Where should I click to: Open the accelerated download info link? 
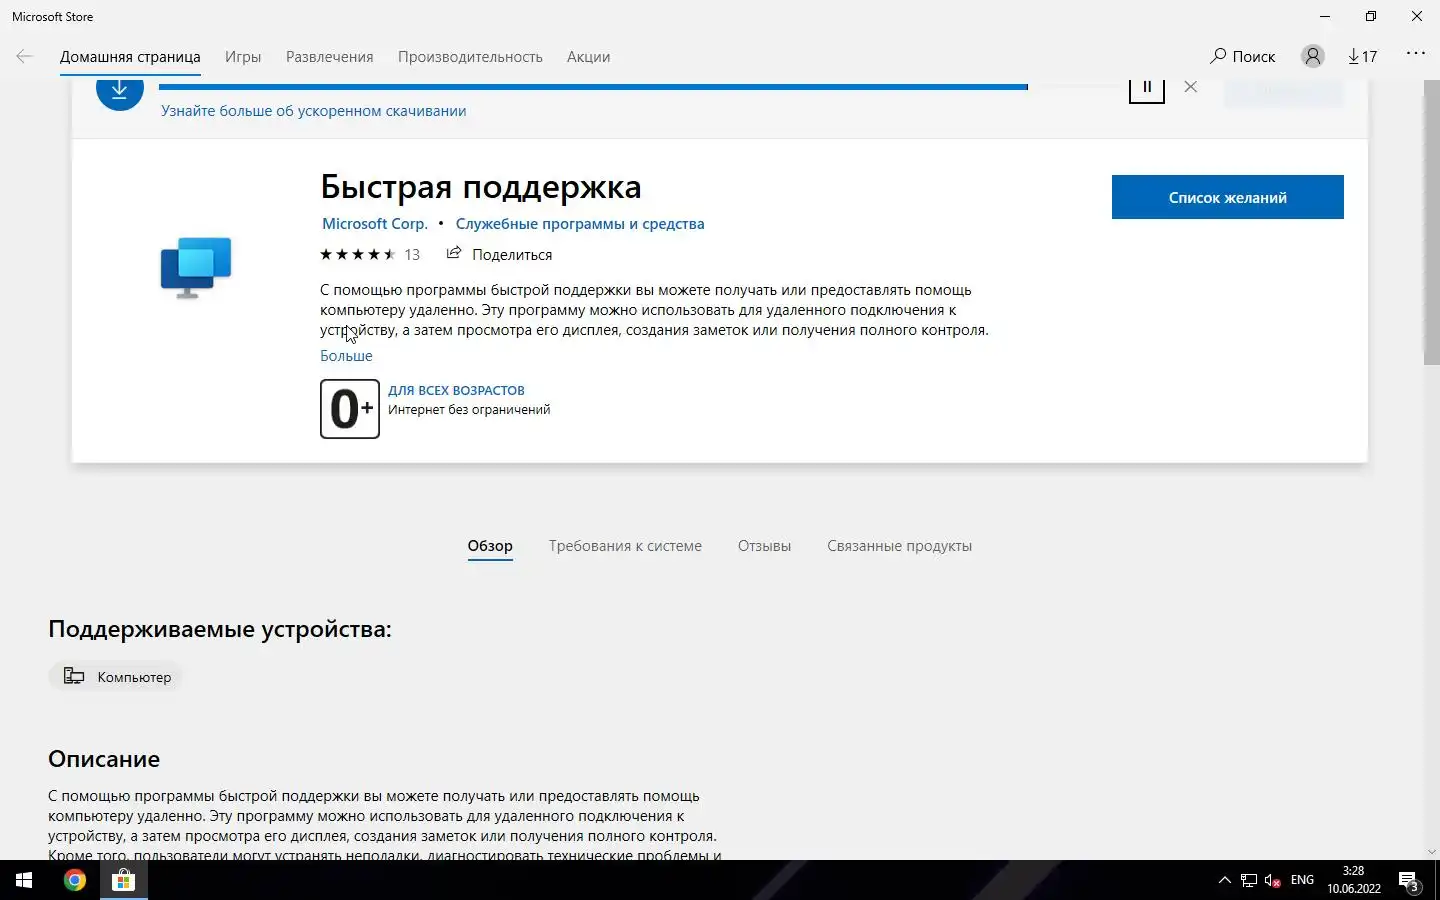[313, 111]
